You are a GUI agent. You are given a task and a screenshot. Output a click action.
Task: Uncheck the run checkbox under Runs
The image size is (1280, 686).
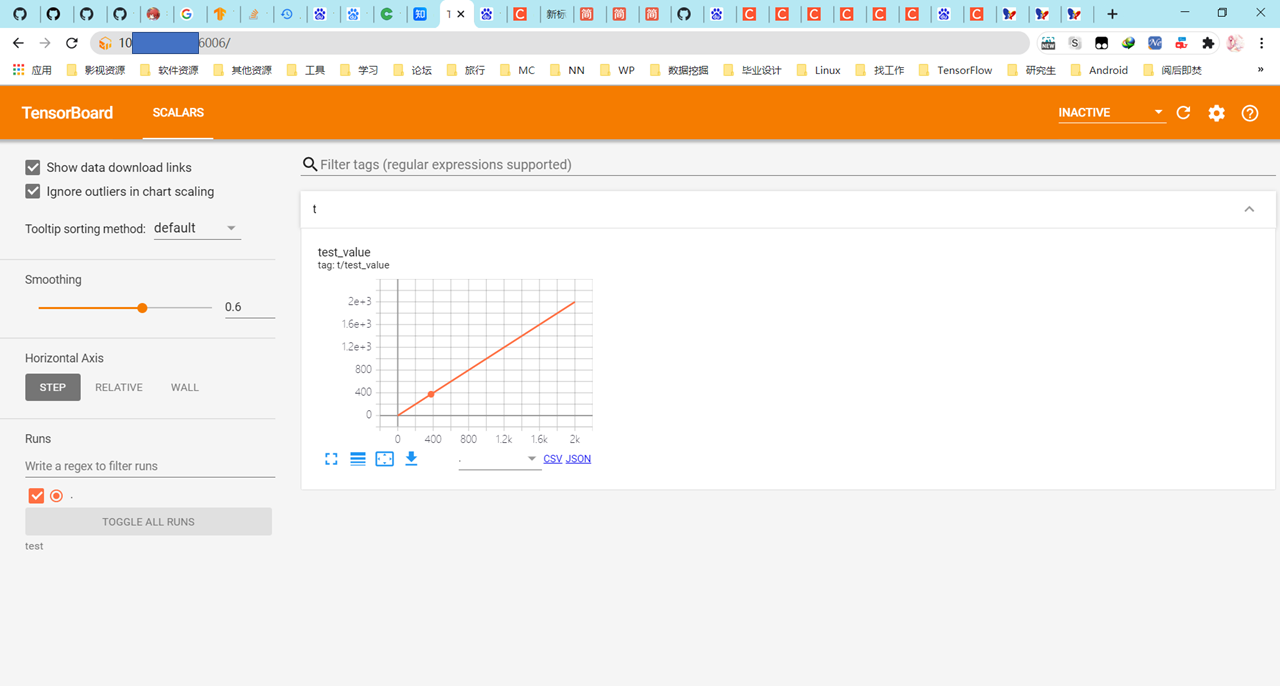click(x=36, y=495)
